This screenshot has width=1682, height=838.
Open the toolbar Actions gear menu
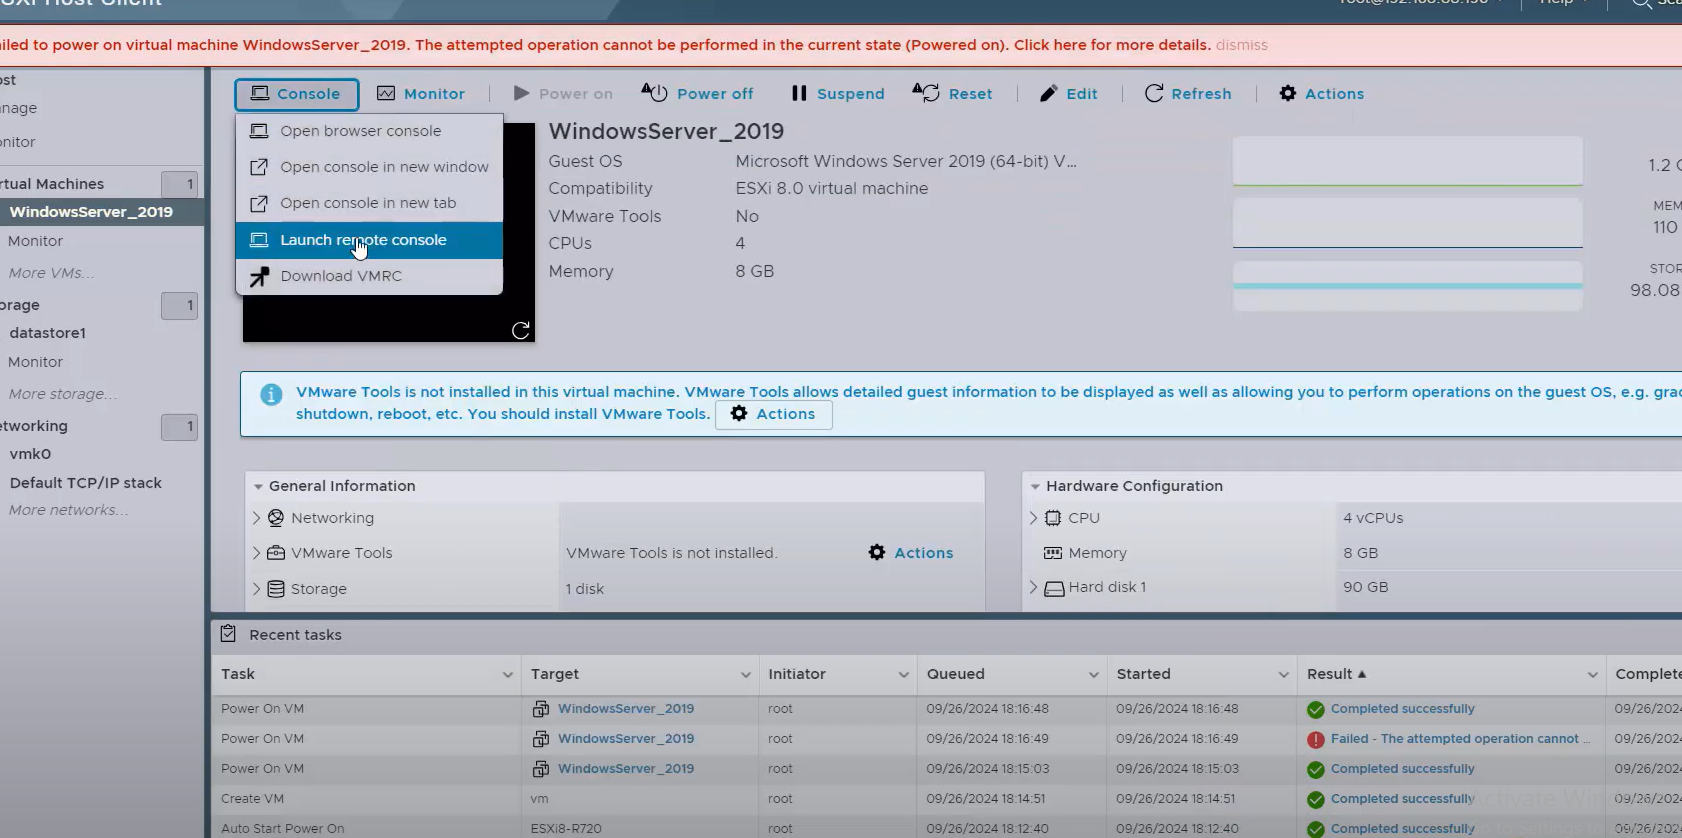point(1321,94)
